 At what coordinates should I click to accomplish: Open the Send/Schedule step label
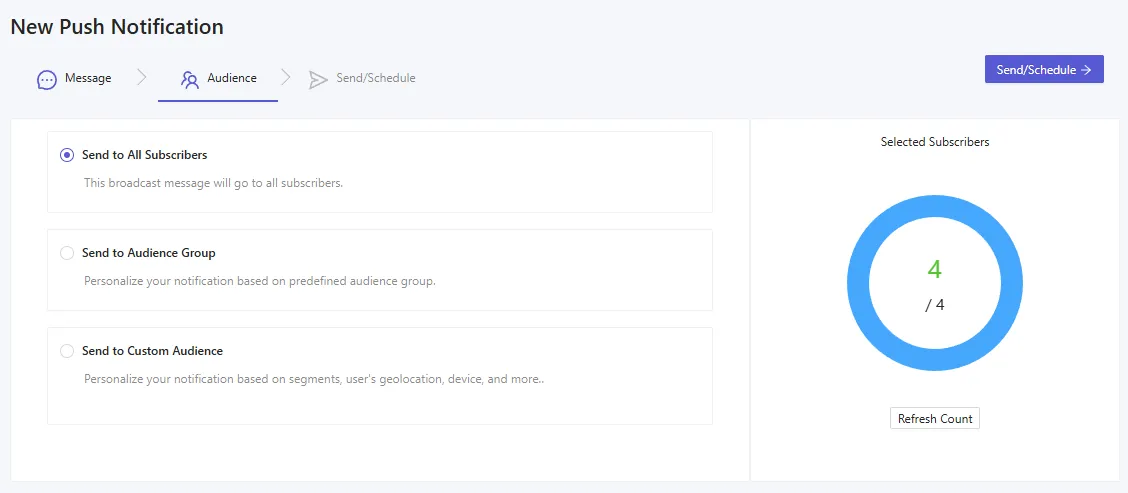pos(375,78)
